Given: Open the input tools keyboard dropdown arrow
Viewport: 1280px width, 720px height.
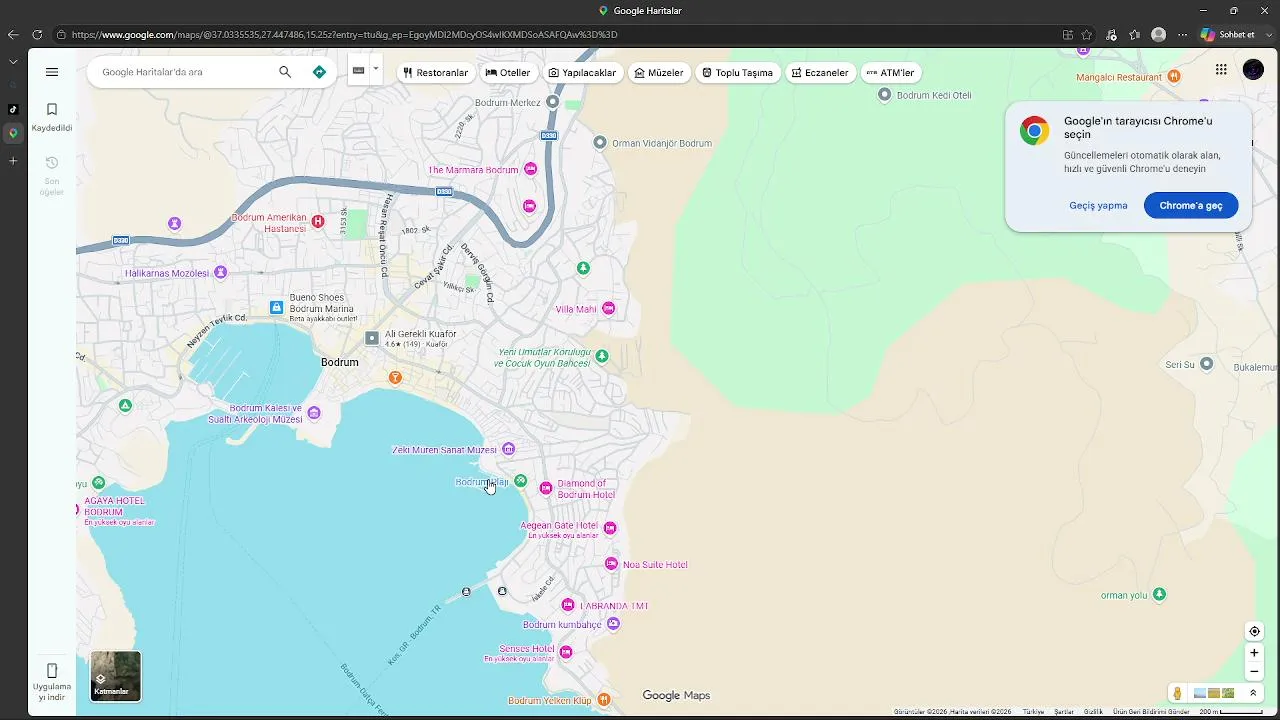Looking at the screenshot, I should (x=376, y=69).
